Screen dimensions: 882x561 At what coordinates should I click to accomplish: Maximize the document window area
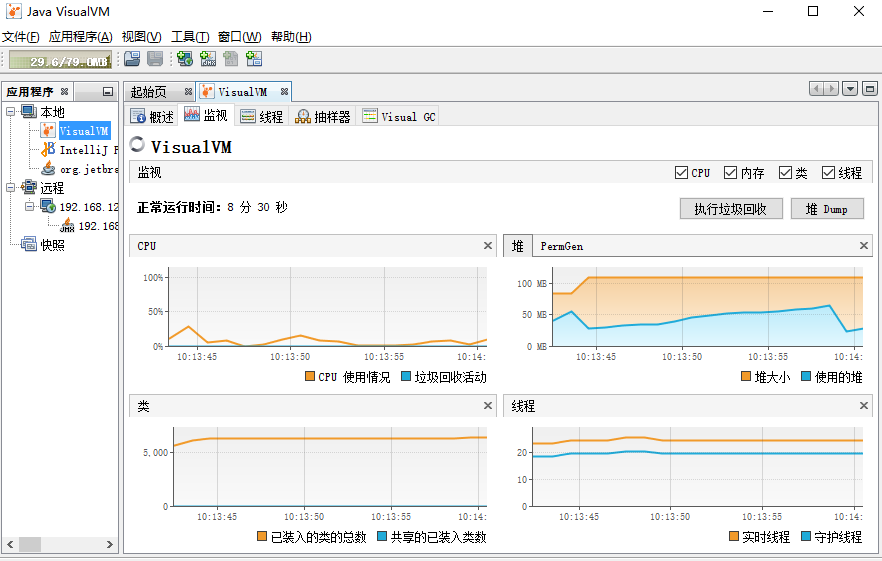pos(870,89)
